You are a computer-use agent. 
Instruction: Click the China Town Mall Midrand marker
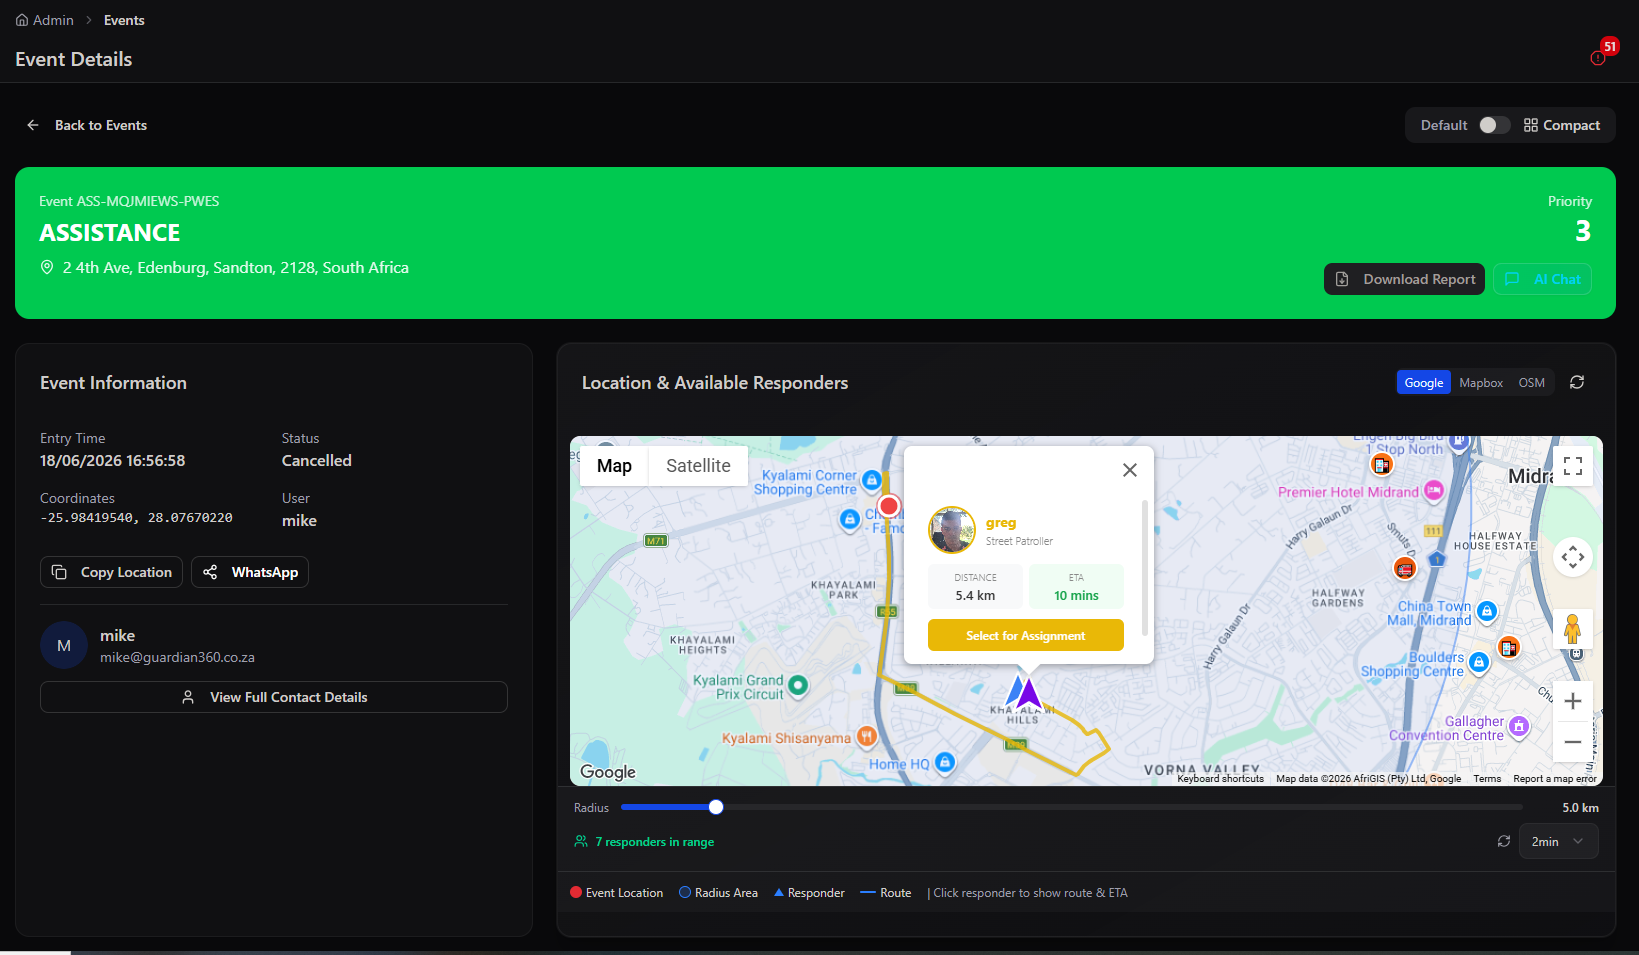click(1487, 610)
